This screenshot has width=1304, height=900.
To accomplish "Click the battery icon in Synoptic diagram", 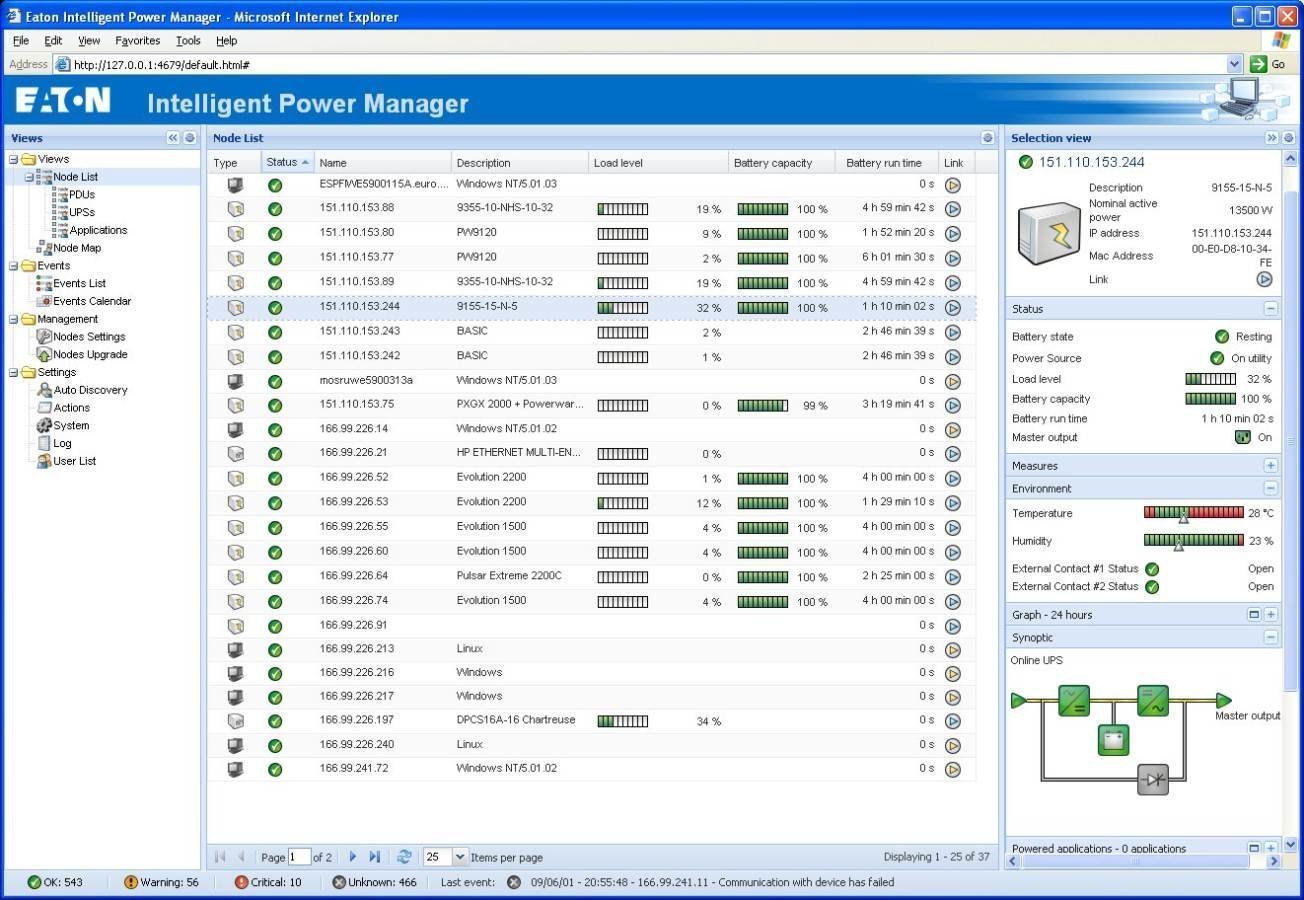I will coord(1113,740).
